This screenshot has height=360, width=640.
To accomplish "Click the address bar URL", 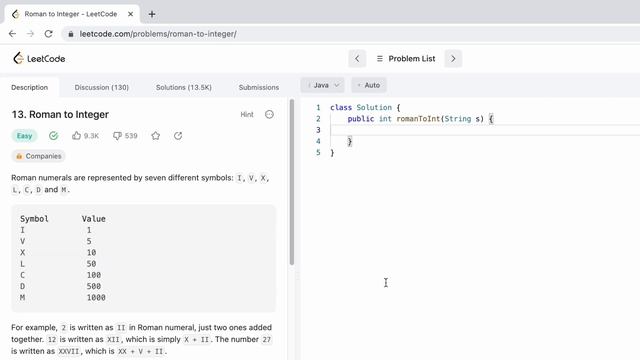I will (158, 34).
